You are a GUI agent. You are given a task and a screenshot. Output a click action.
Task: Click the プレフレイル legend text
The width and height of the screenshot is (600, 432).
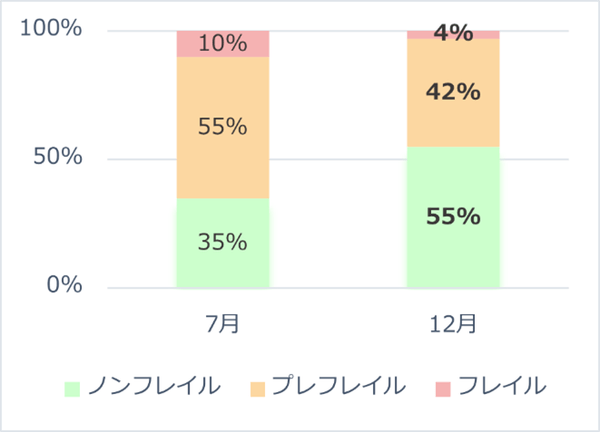pos(339,386)
